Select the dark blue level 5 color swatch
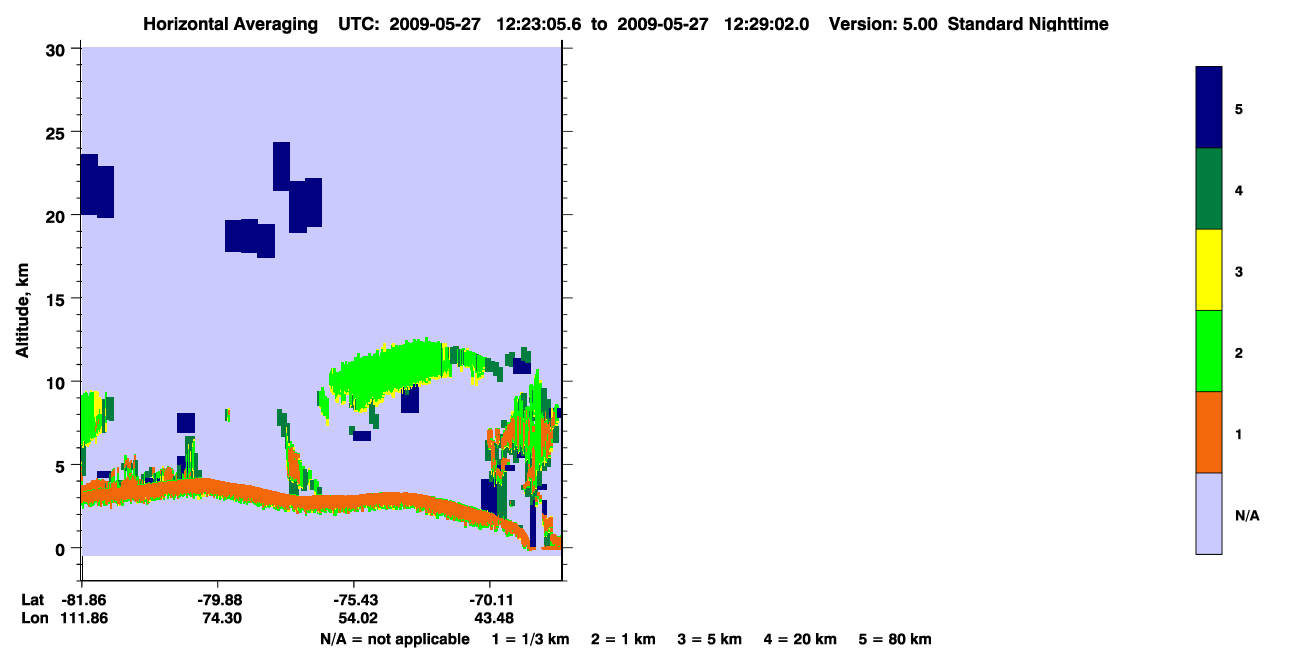1300x667 pixels. point(1209,108)
